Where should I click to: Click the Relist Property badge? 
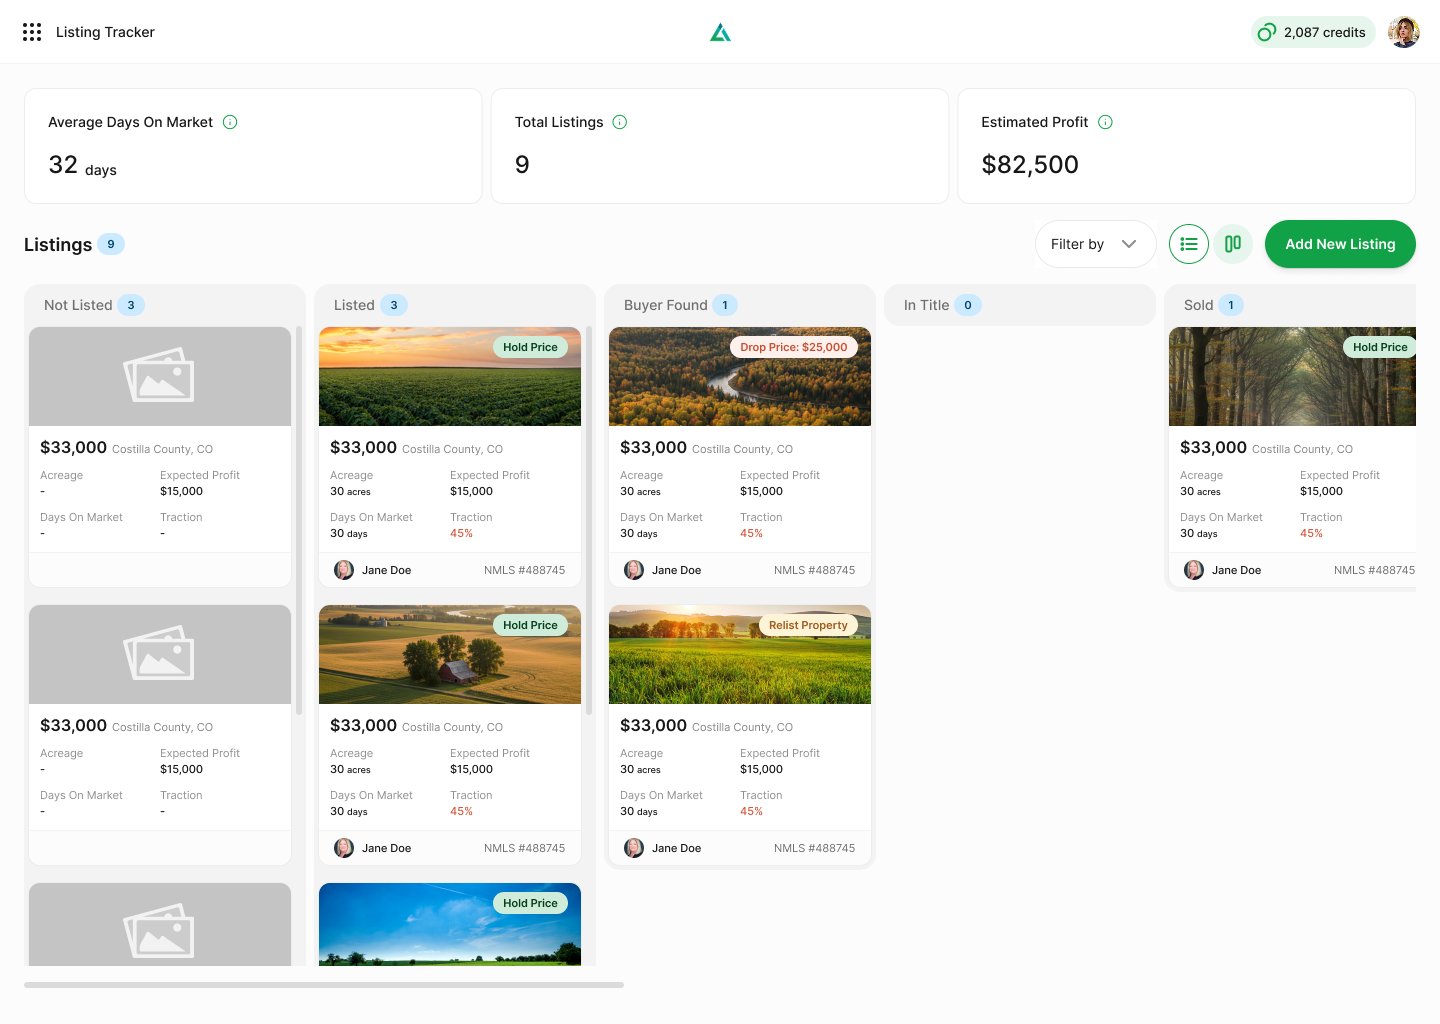tap(808, 624)
